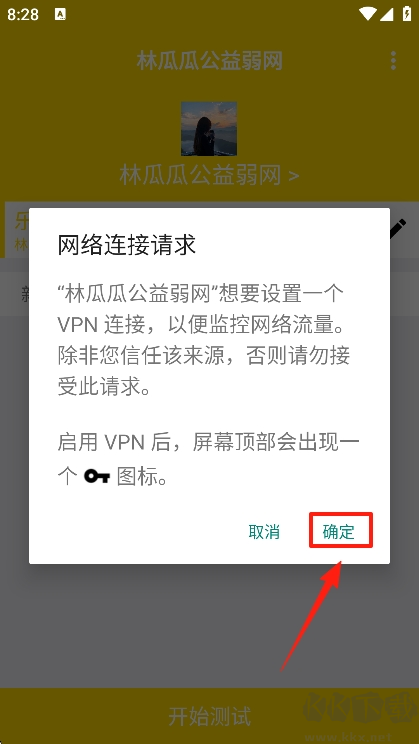Tap the battery charging icon
The image size is (419, 744).
pos(407,14)
